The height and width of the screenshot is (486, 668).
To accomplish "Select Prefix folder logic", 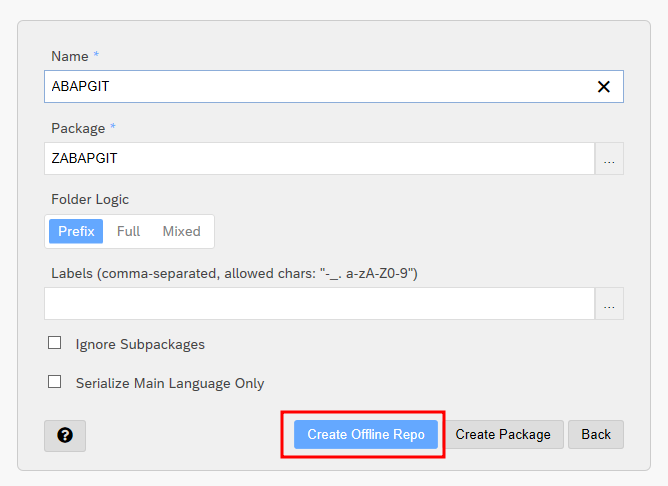I will coord(76,231).
